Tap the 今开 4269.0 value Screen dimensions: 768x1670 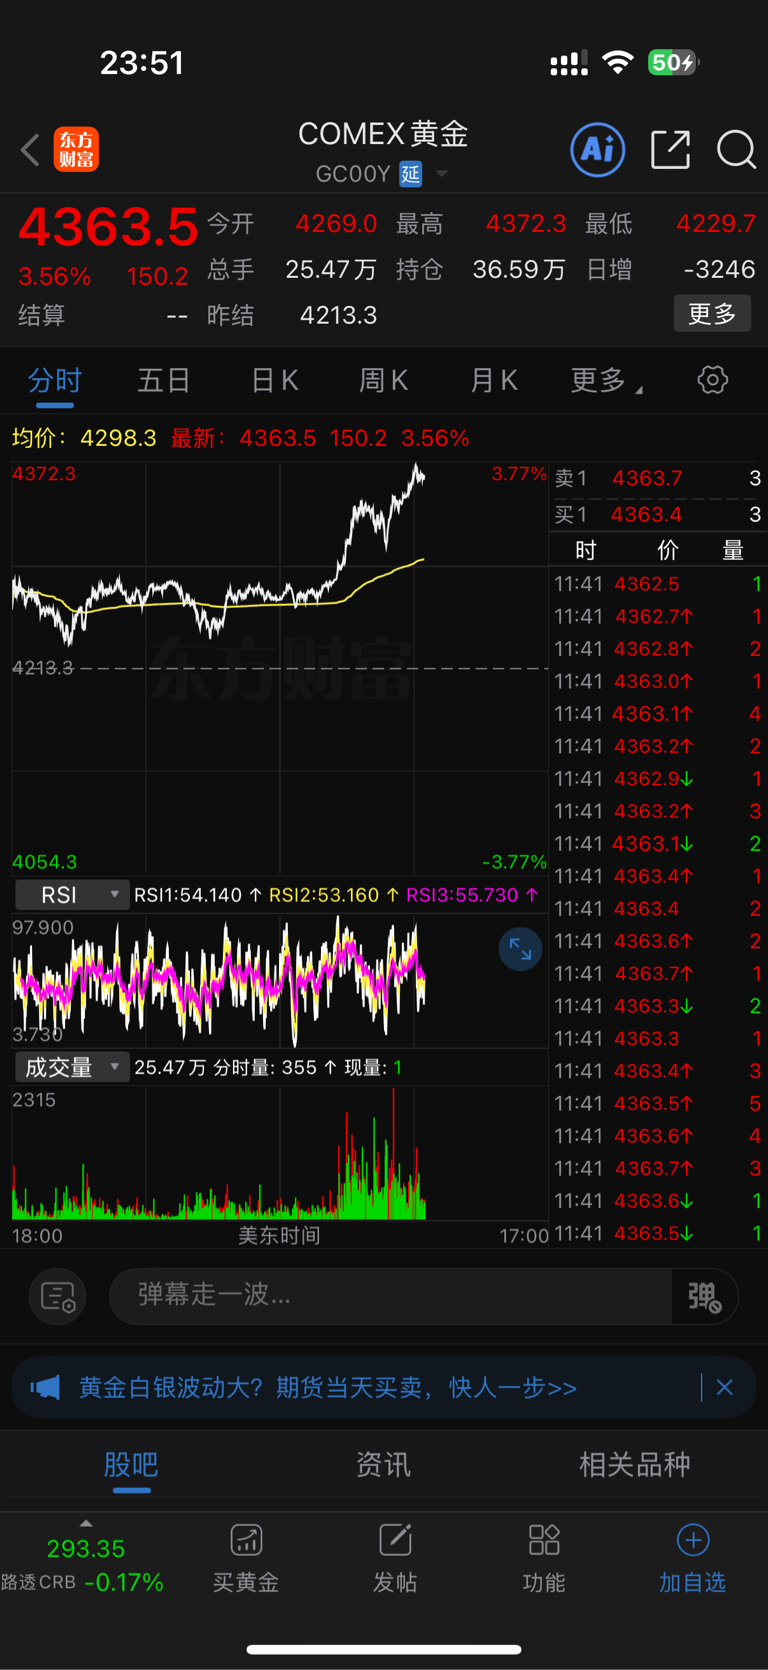(x=336, y=223)
